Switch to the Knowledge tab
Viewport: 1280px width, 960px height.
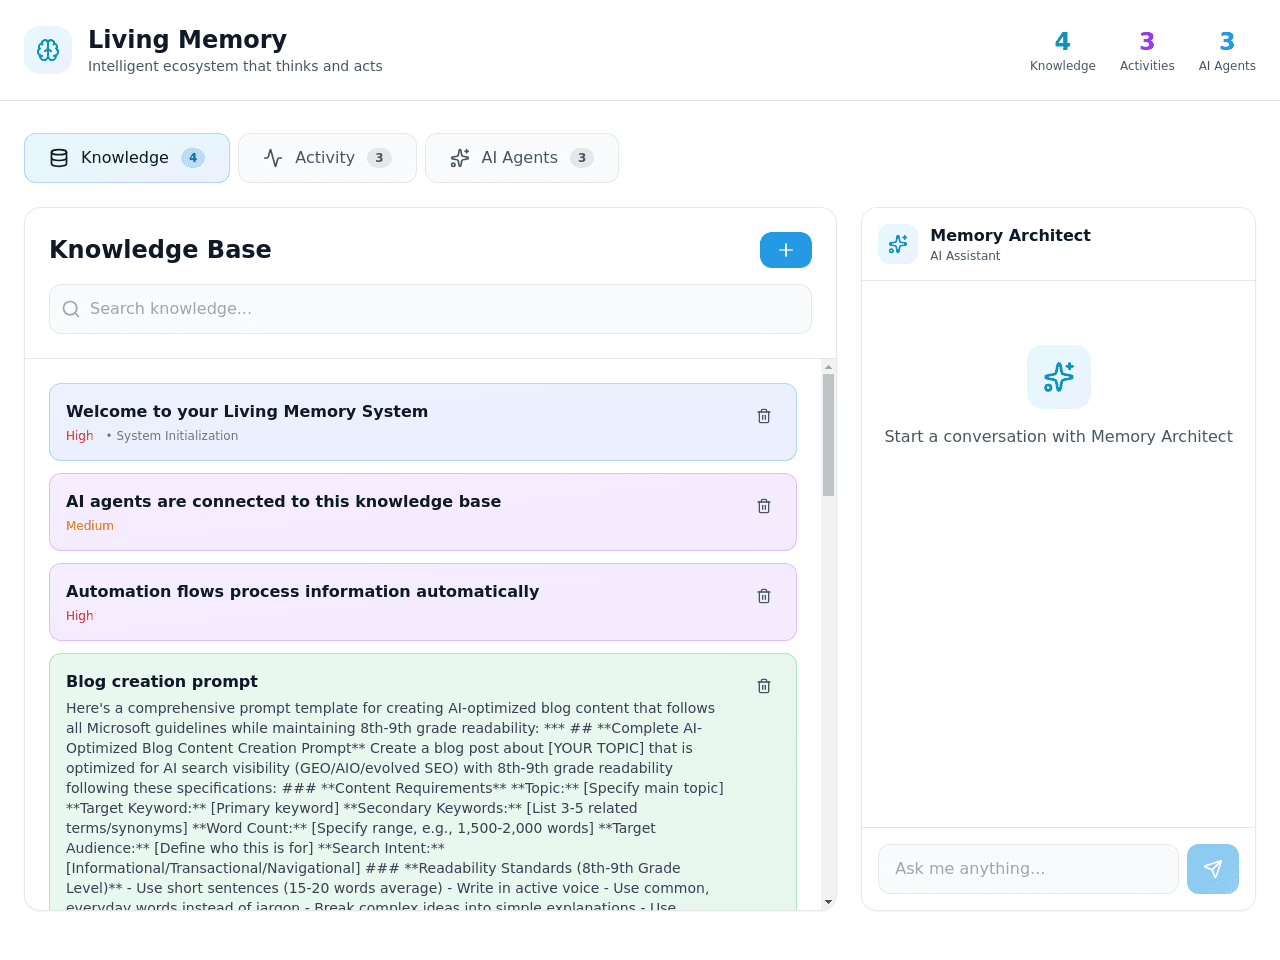[x=127, y=158]
